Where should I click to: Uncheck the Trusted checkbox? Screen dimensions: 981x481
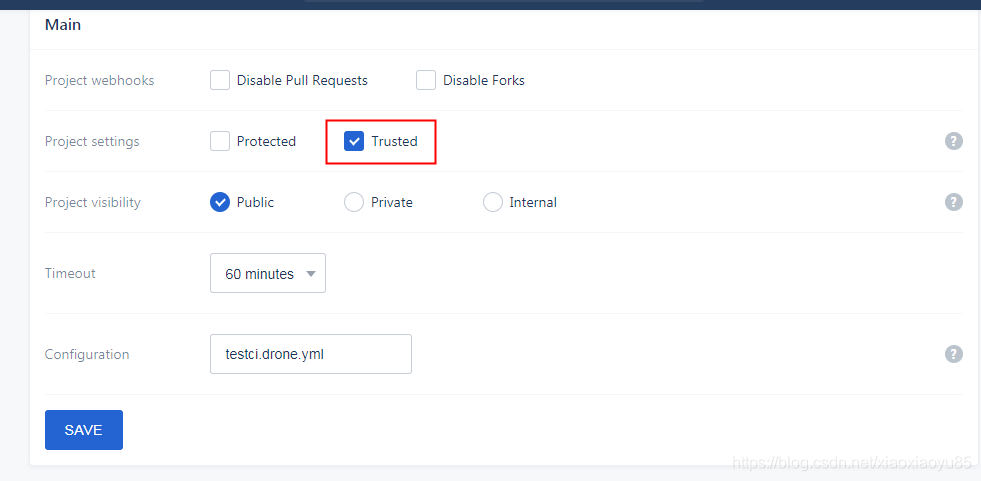pos(354,141)
